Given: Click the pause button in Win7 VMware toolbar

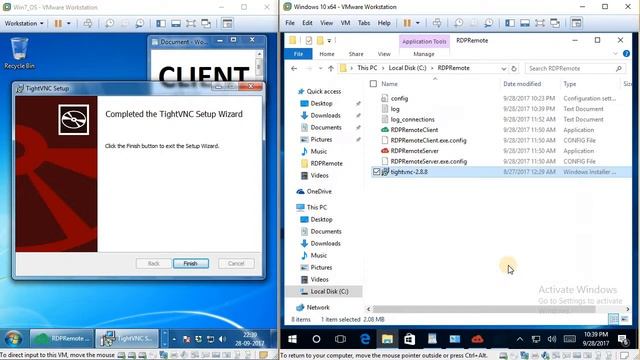Looking at the screenshot, I should point(58,23).
